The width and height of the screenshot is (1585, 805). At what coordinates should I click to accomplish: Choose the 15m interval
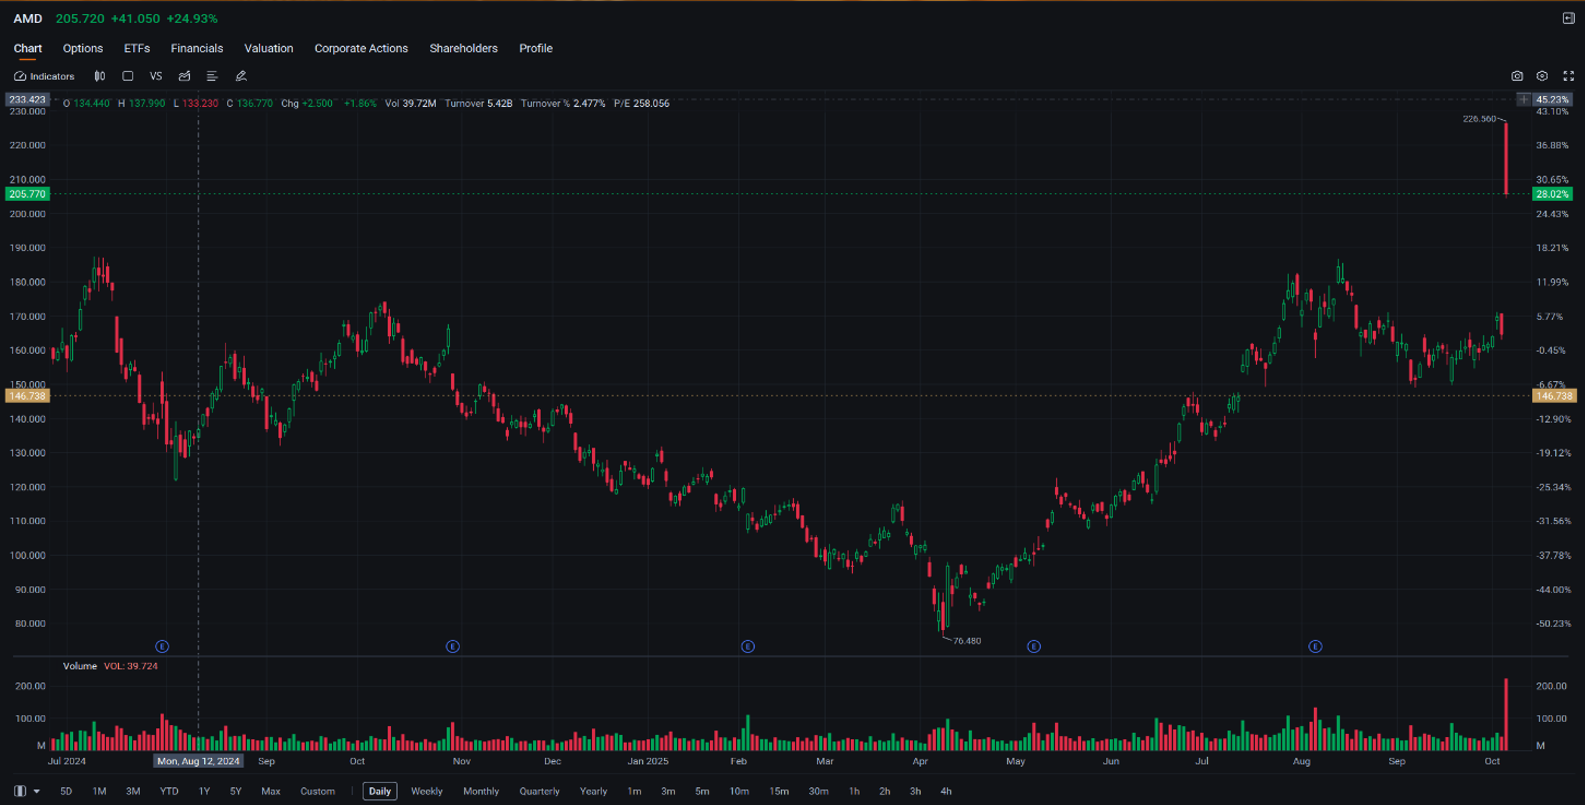coord(779,791)
